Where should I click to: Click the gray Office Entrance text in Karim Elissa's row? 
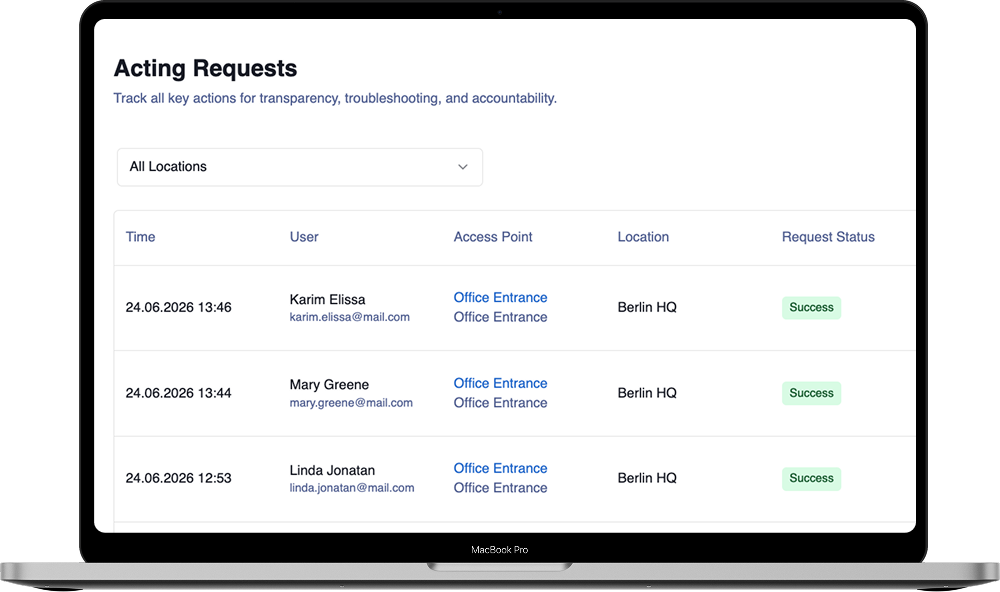(x=501, y=317)
